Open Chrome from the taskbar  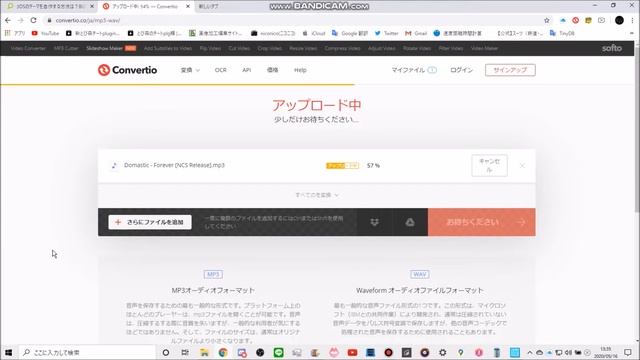(x=223, y=352)
